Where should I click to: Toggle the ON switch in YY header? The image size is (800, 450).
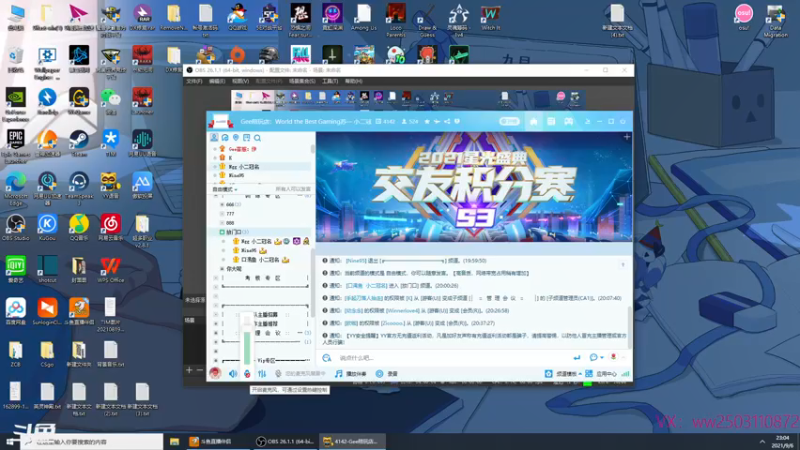[x=509, y=121]
